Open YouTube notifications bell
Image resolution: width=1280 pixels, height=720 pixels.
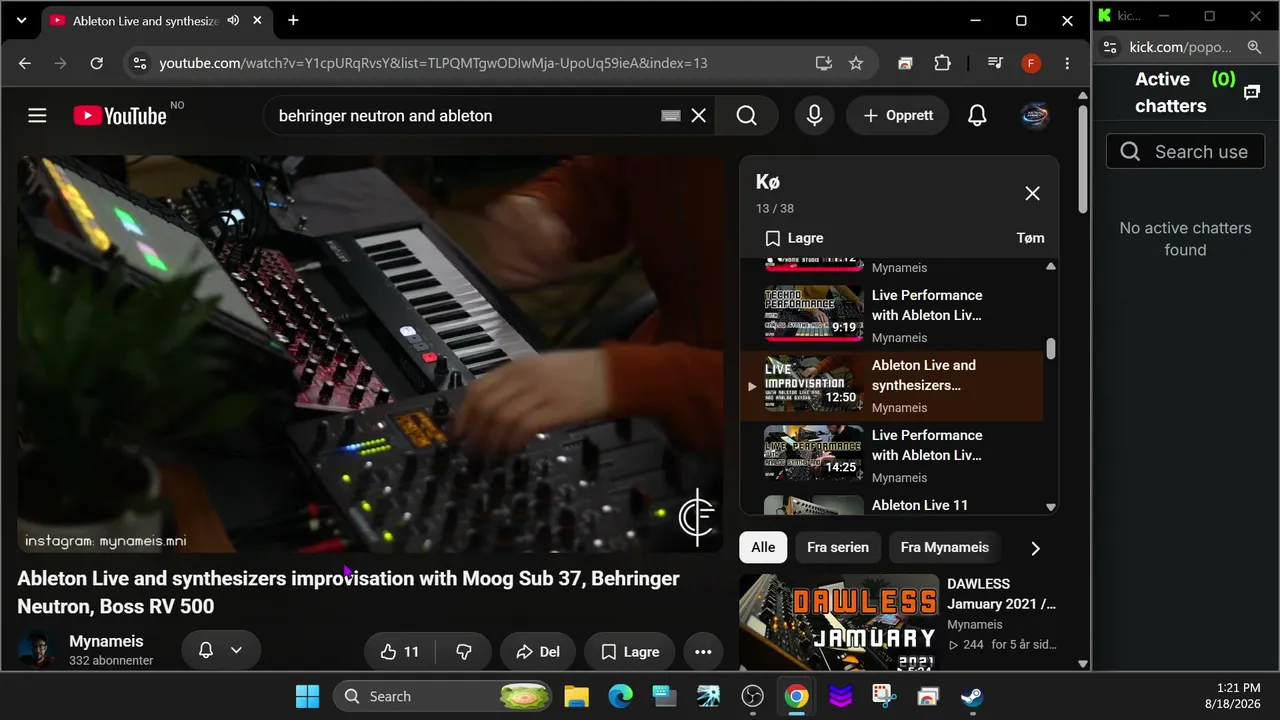click(977, 116)
